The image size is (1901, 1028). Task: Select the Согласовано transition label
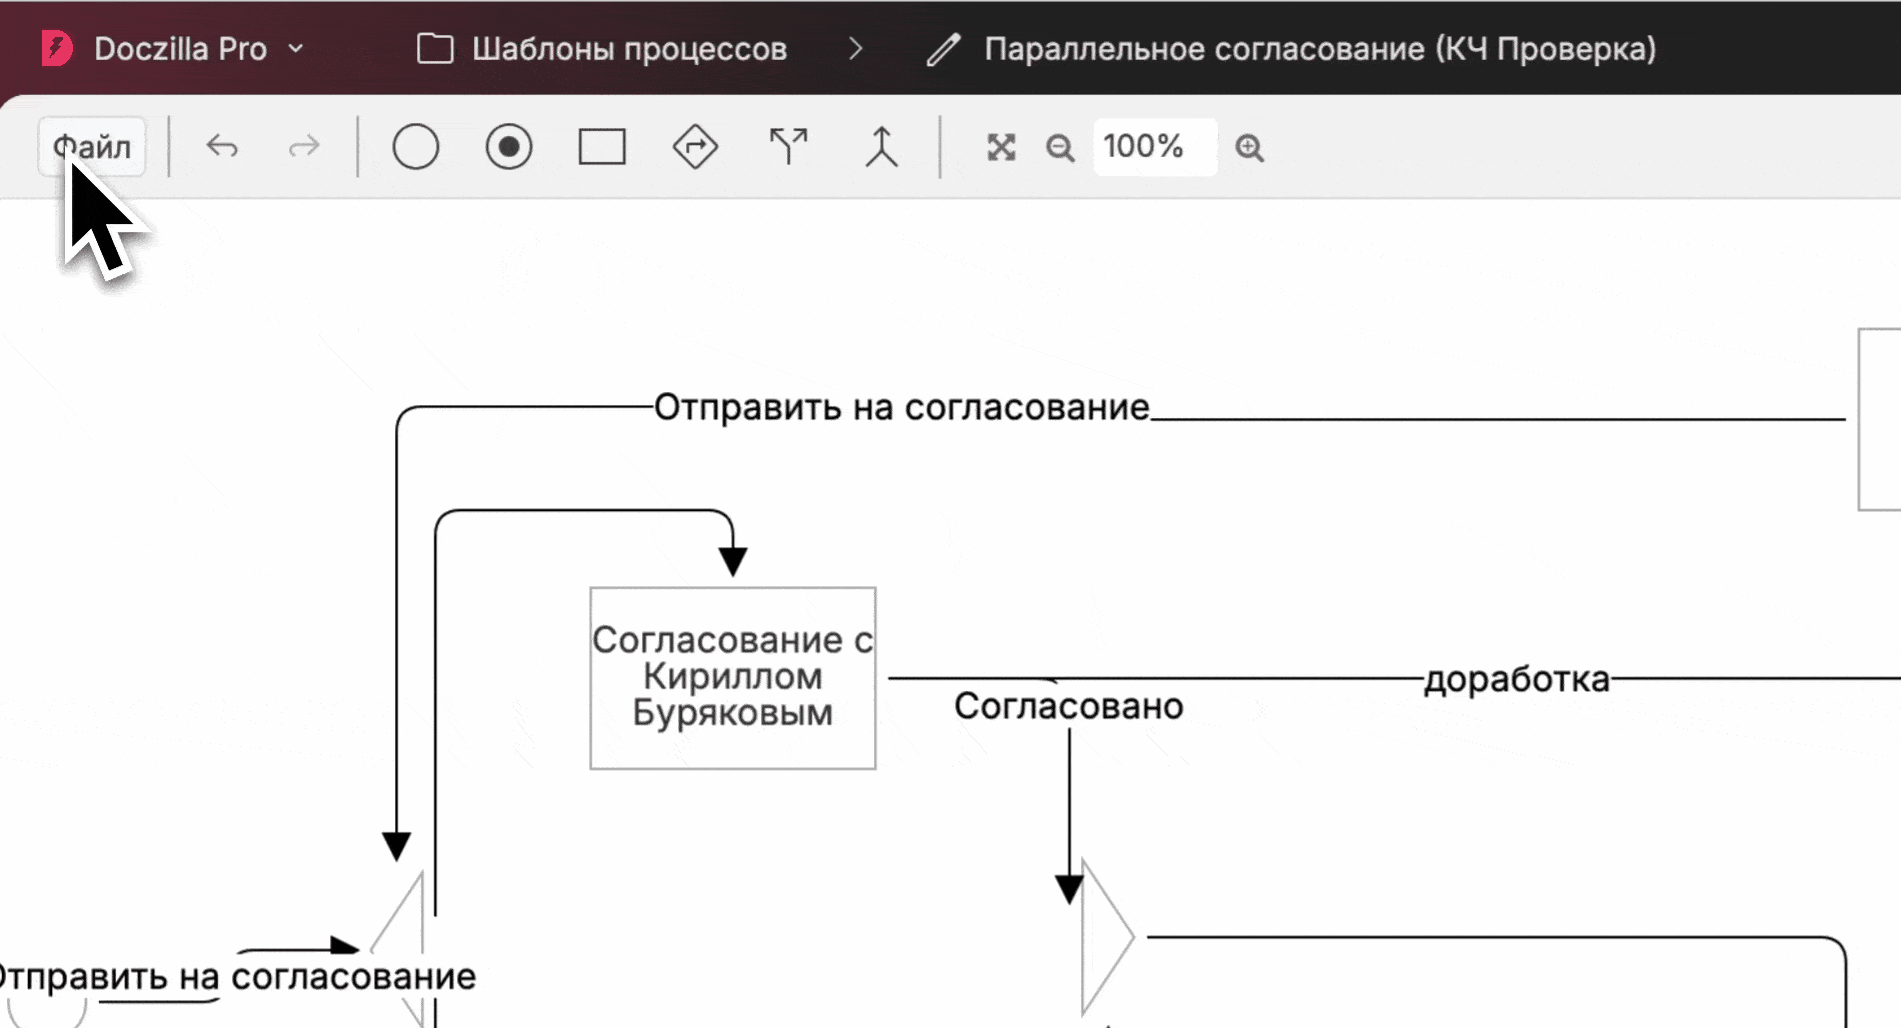[x=1068, y=706]
